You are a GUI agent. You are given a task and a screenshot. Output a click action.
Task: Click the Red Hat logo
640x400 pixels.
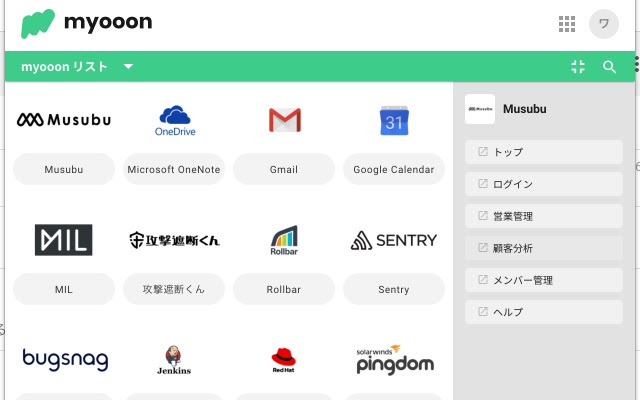[284, 360]
